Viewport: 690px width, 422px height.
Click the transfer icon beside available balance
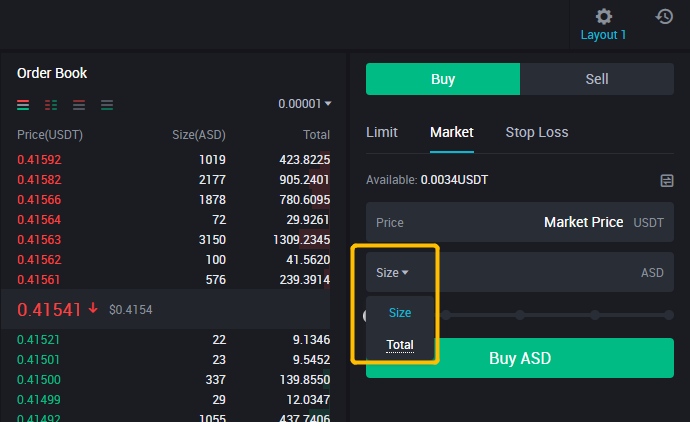[667, 181]
